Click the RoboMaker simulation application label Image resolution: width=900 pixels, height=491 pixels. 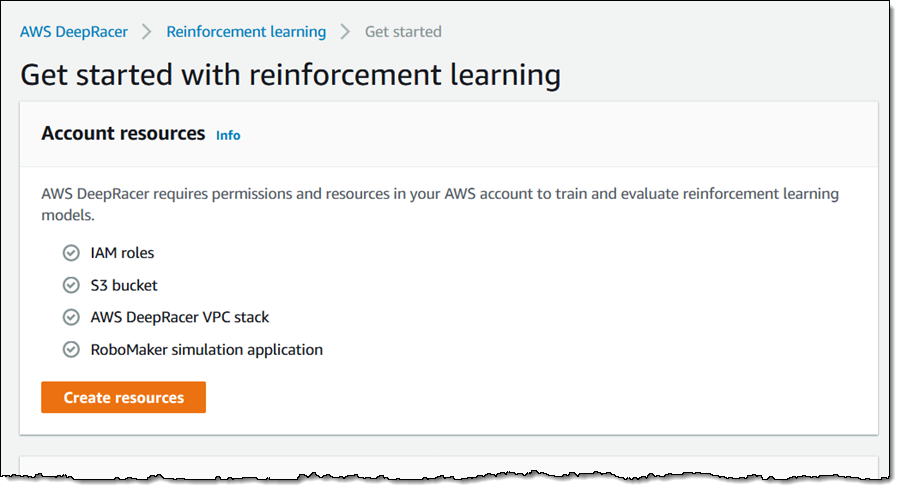click(206, 349)
